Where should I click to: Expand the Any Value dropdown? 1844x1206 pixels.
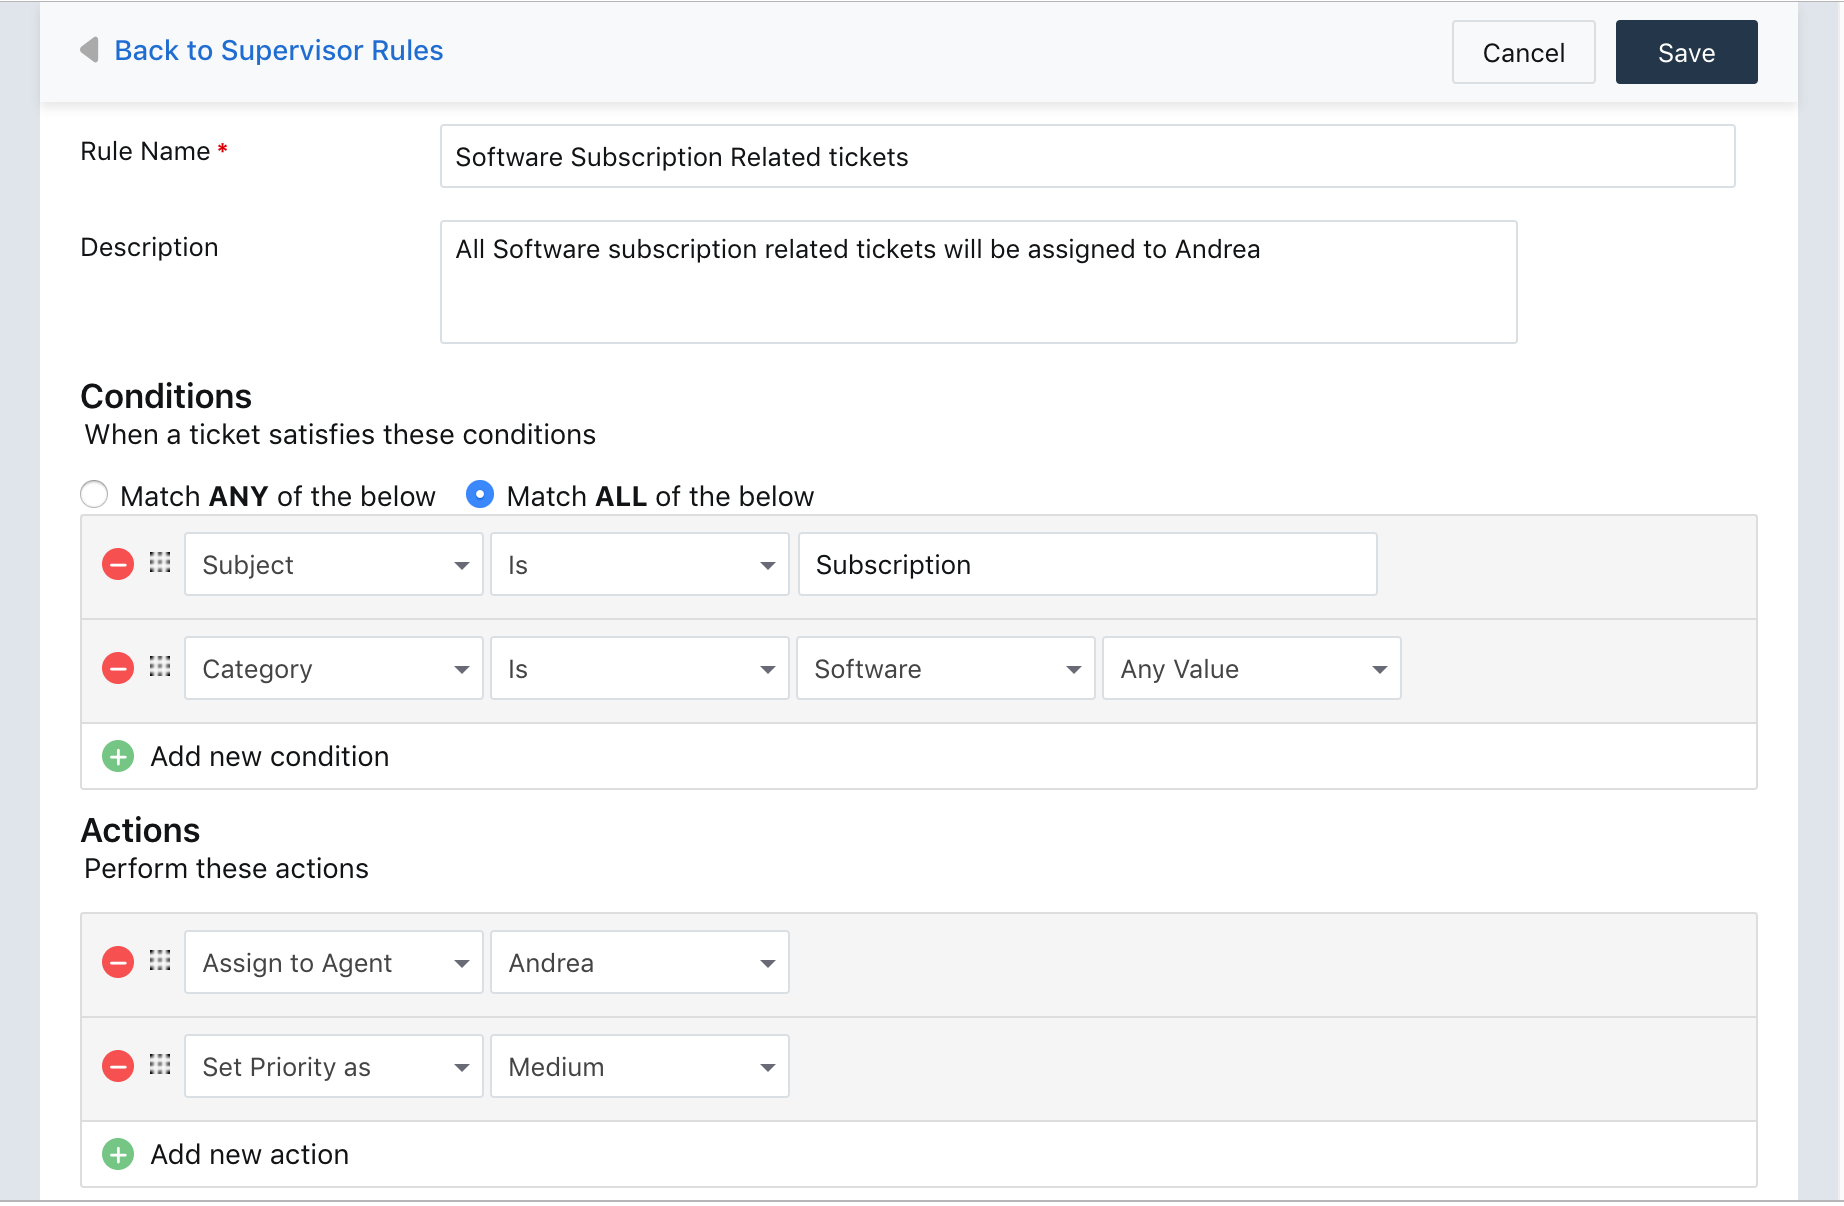point(1251,668)
